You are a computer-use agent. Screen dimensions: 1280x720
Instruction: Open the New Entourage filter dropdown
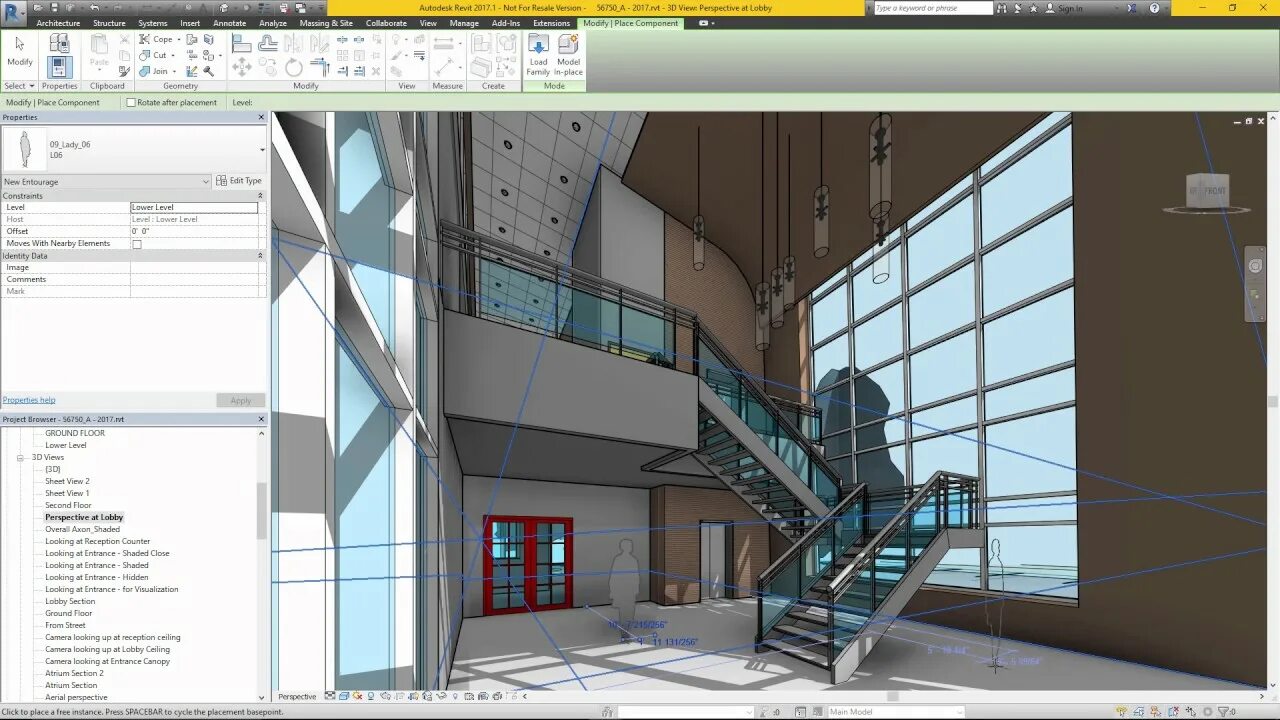click(206, 181)
